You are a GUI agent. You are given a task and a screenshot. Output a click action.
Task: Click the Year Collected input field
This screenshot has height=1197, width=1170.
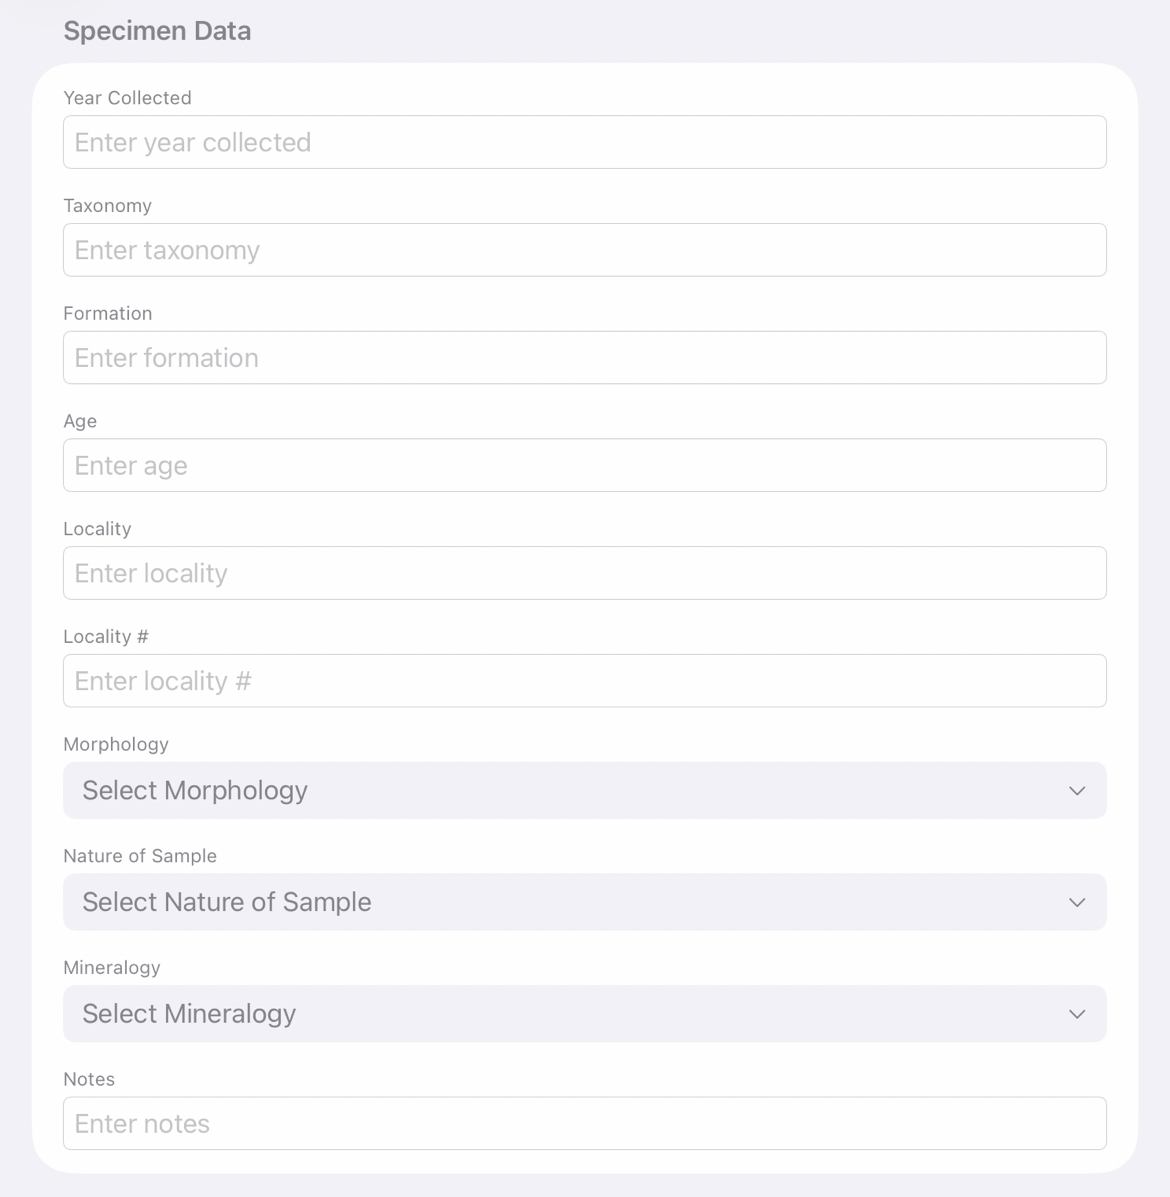pos(584,142)
